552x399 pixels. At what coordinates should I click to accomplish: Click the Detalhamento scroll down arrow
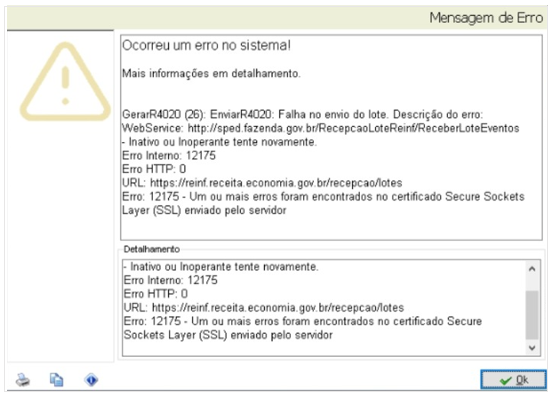pos(532,348)
